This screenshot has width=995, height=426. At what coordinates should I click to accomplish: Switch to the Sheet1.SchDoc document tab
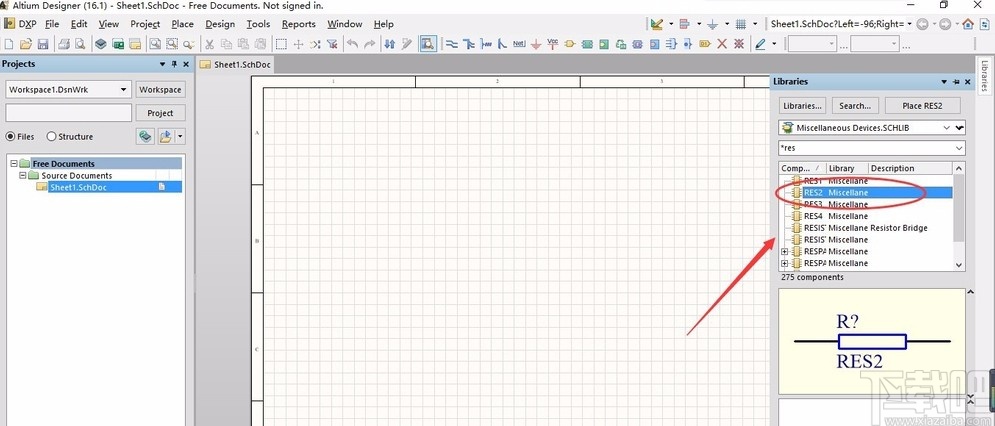tap(235, 65)
